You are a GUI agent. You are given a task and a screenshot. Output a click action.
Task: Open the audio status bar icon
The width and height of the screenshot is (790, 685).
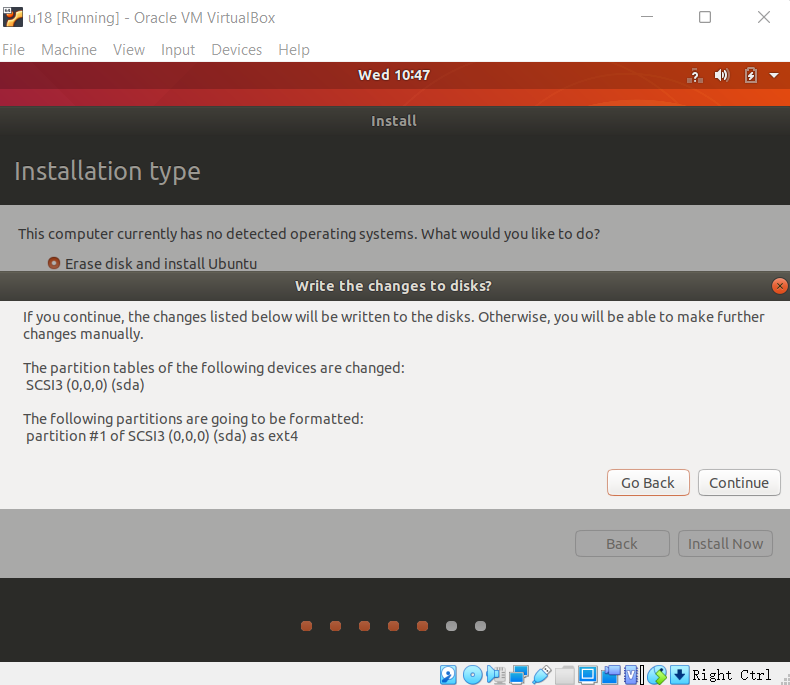(496, 675)
